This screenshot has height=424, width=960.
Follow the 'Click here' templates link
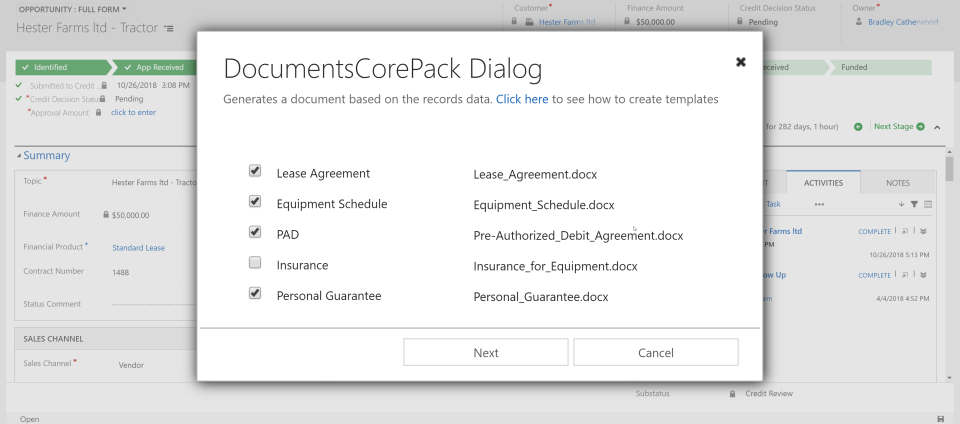pyautogui.click(x=522, y=99)
